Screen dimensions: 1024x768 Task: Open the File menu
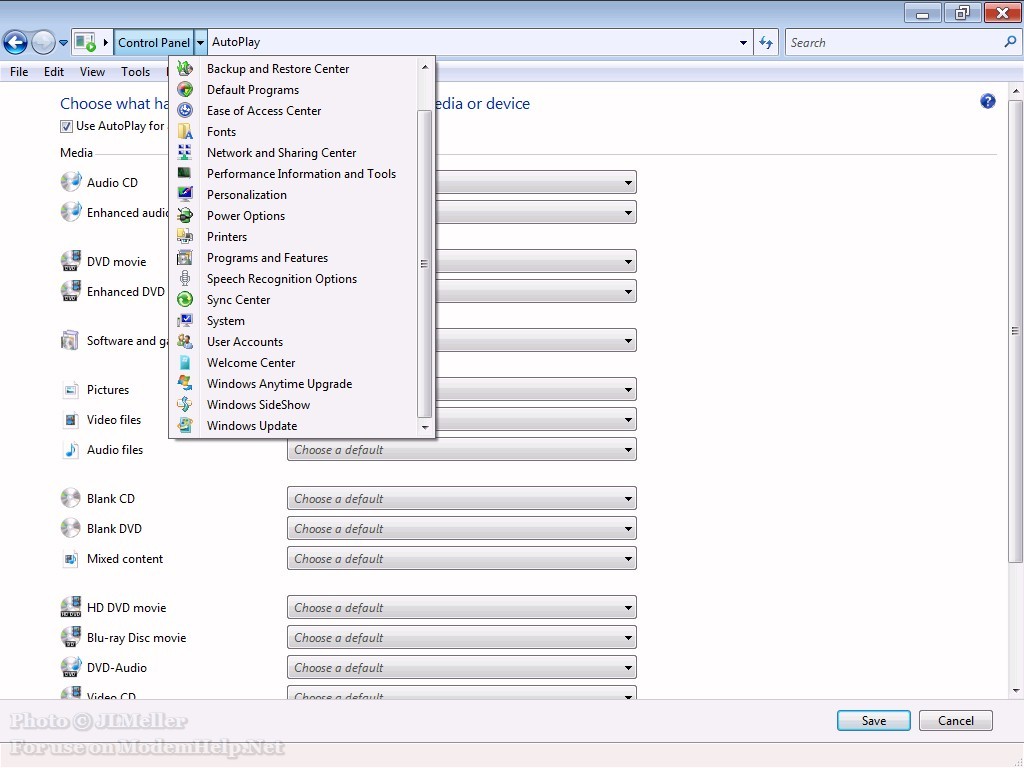pyautogui.click(x=19, y=72)
